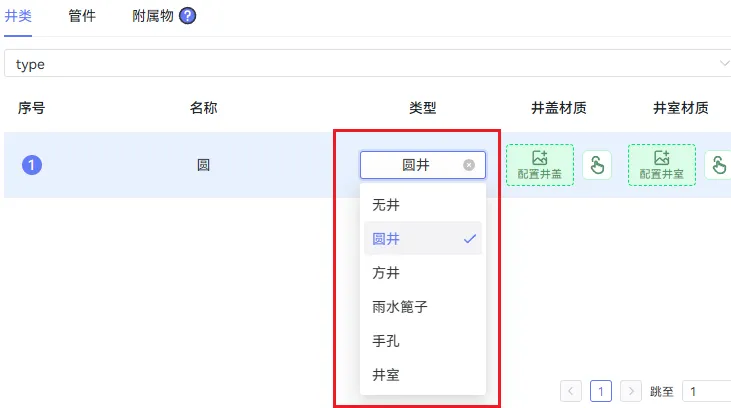Select the 手孔 option

(423, 341)
